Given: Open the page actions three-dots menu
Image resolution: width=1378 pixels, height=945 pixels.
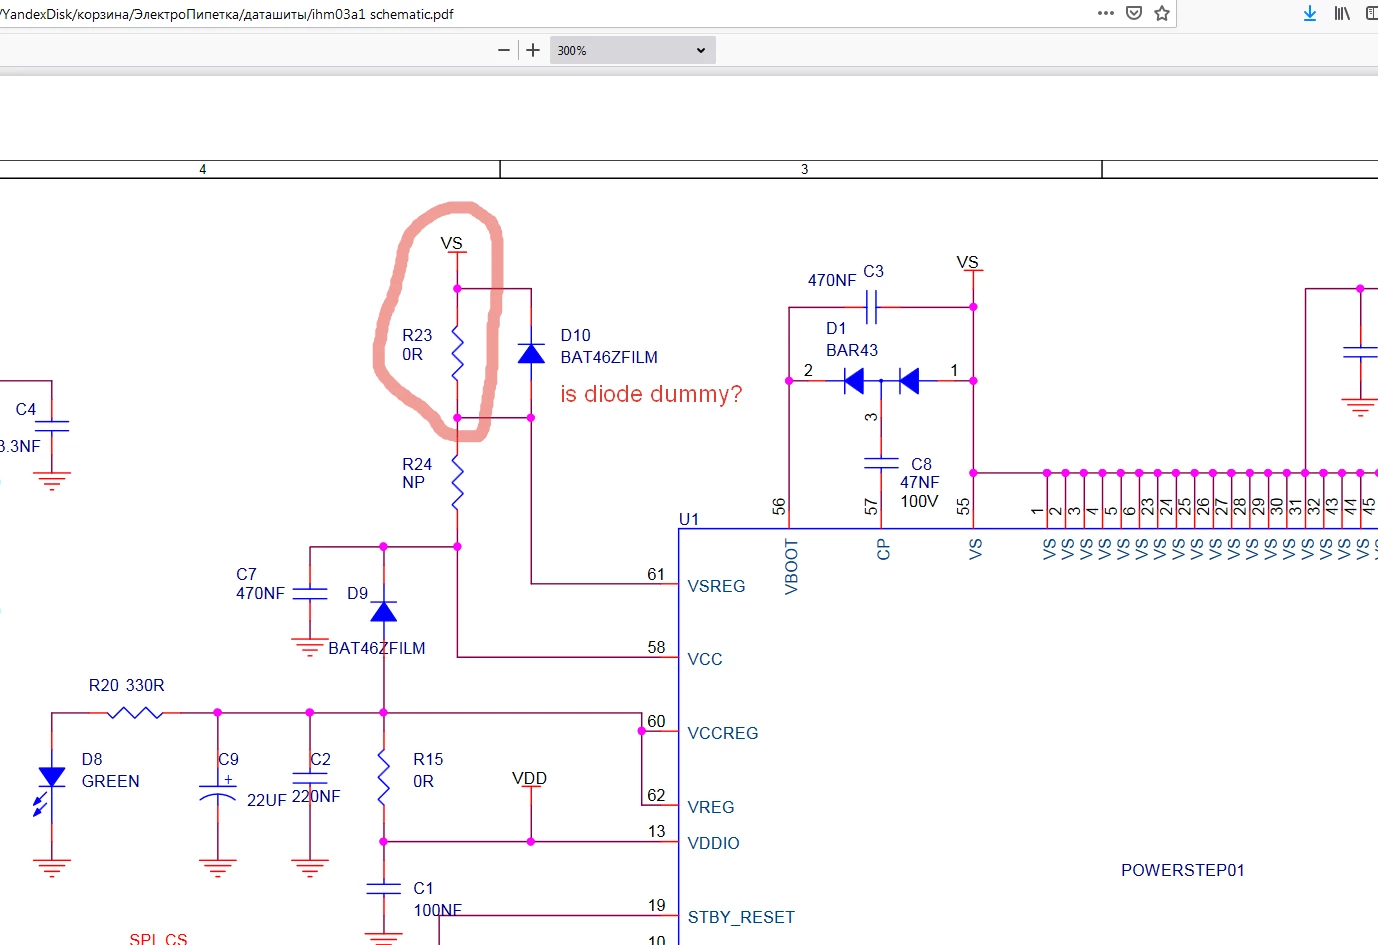Looking at the screenshot, I should coord(1106,13).
